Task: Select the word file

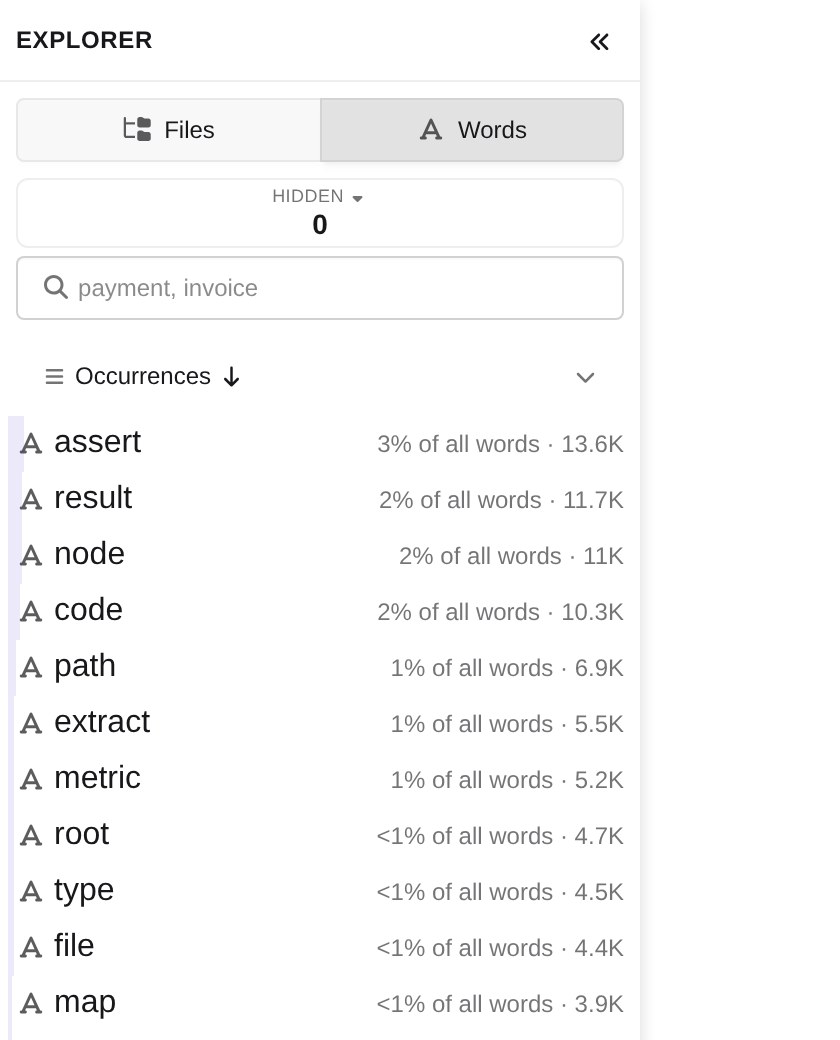Action: point(74,946)
